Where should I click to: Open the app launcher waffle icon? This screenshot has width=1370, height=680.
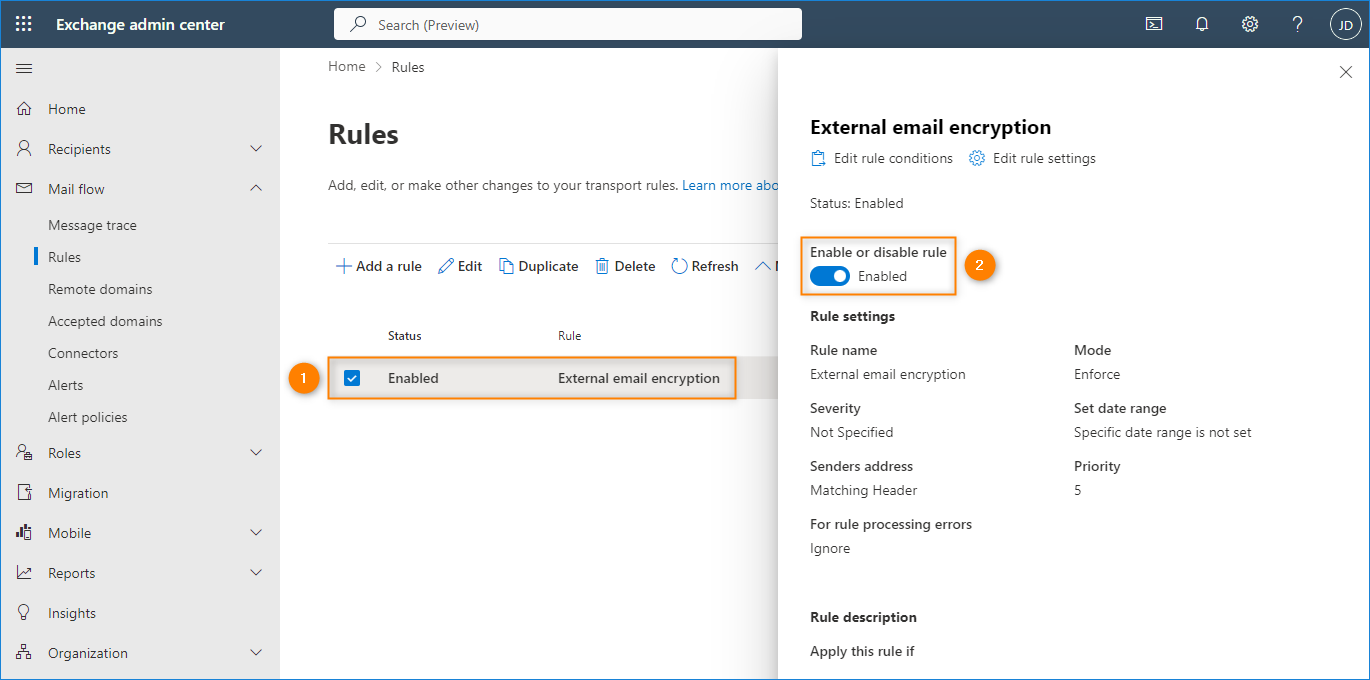(24, 24)
